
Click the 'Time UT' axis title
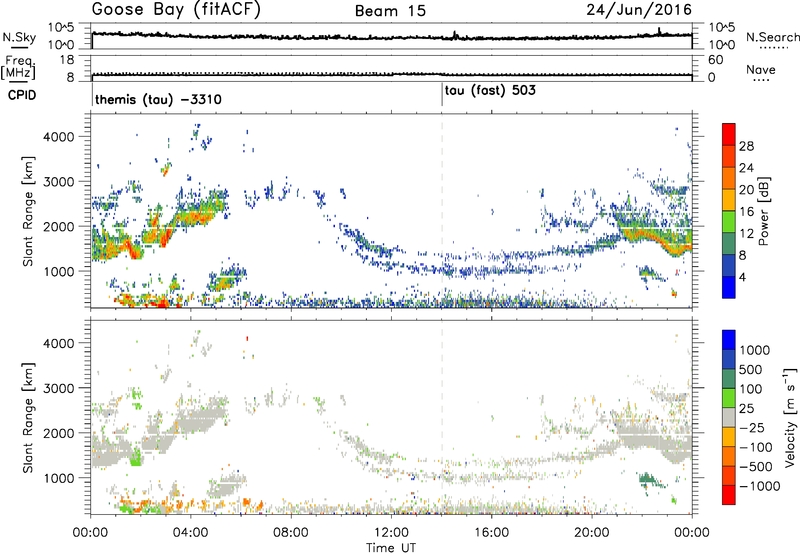tap(391, 547)
